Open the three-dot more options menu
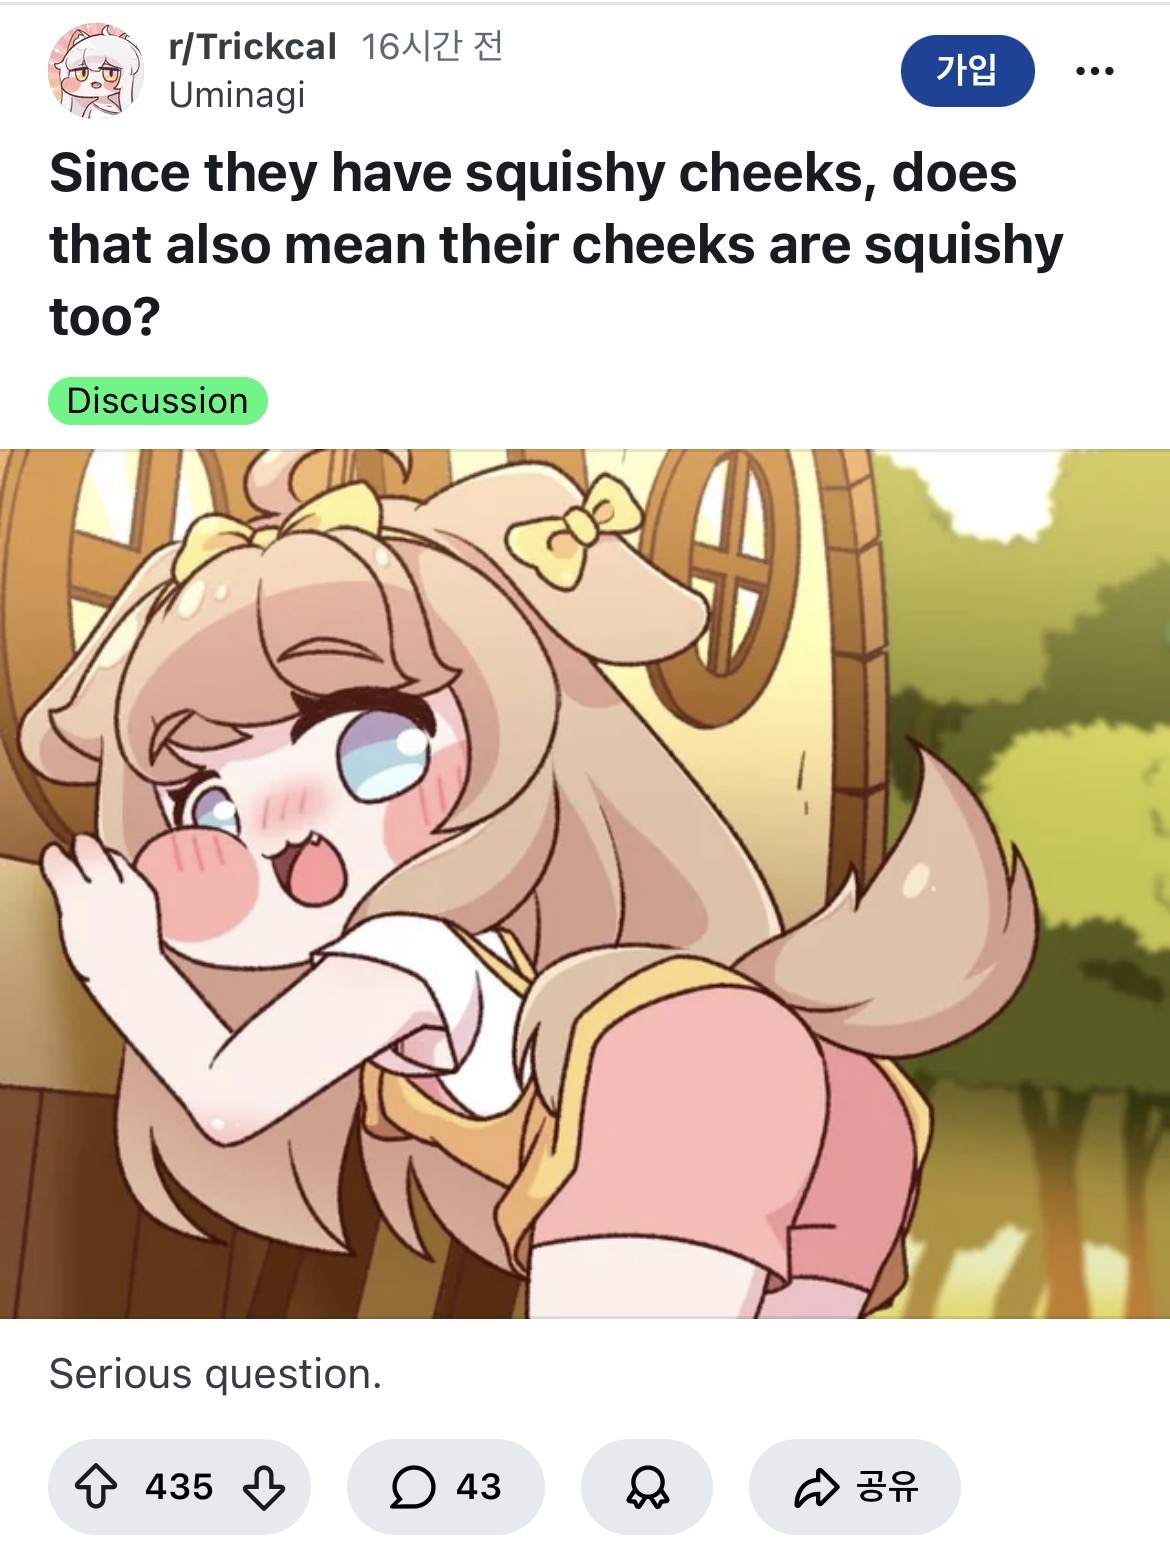1170x1543 pixels. (x=1095, y=71)
